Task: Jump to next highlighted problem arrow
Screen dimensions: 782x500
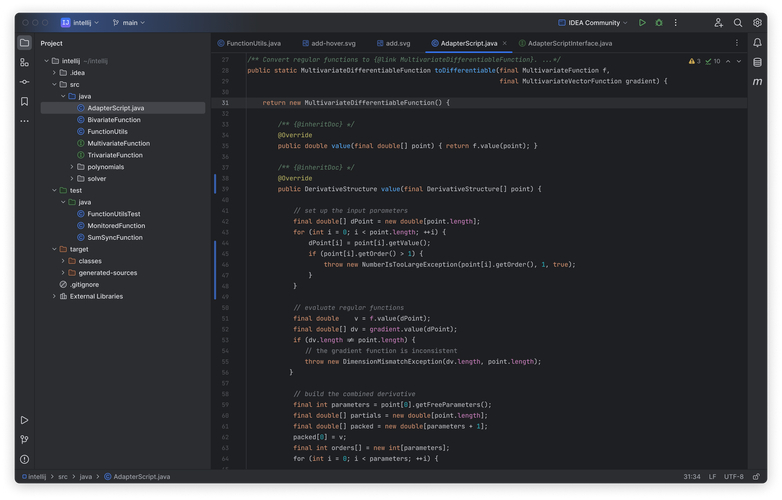Action: [x=739, y=61]
